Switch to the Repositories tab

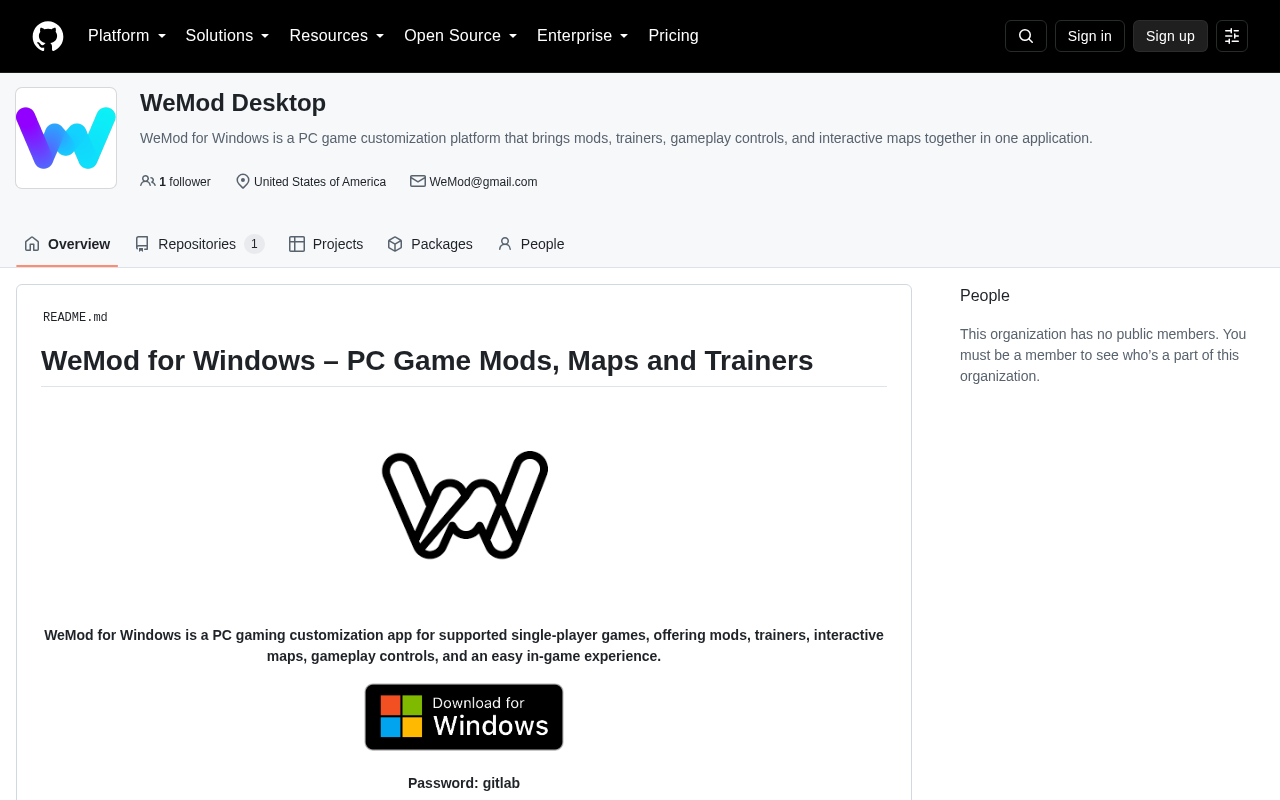click(200, 244)
